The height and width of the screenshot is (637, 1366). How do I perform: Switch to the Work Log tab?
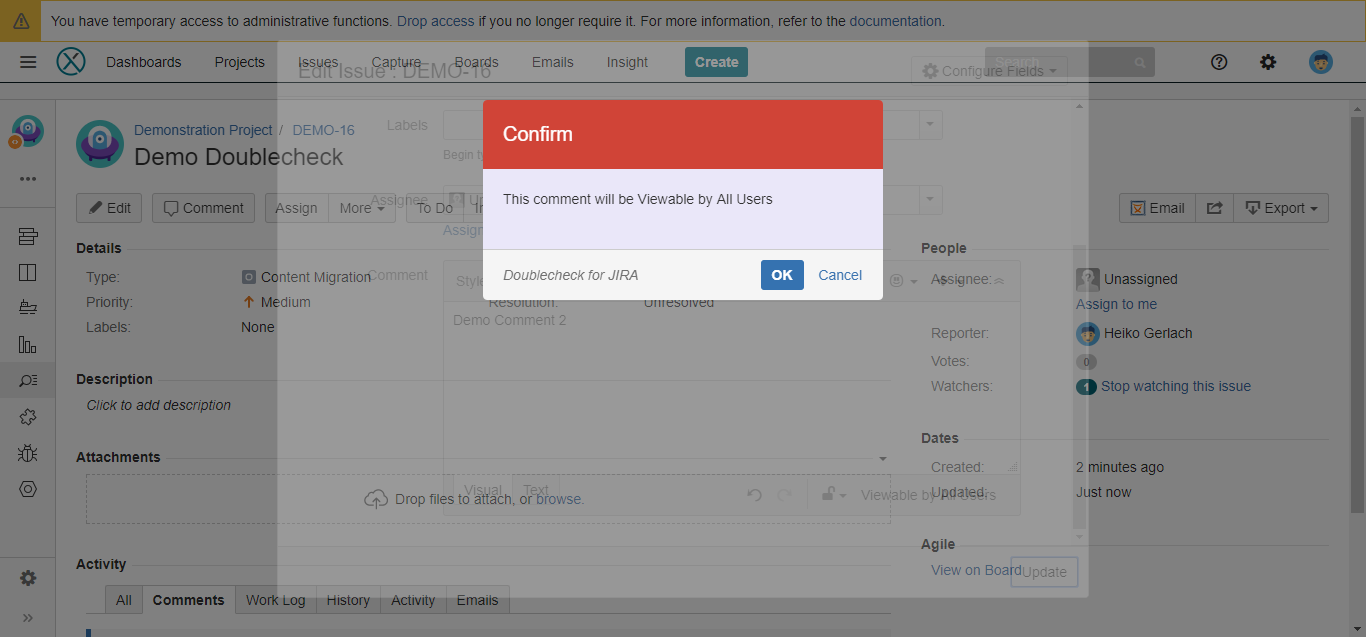pyautogui.click(x=276, y=600)
